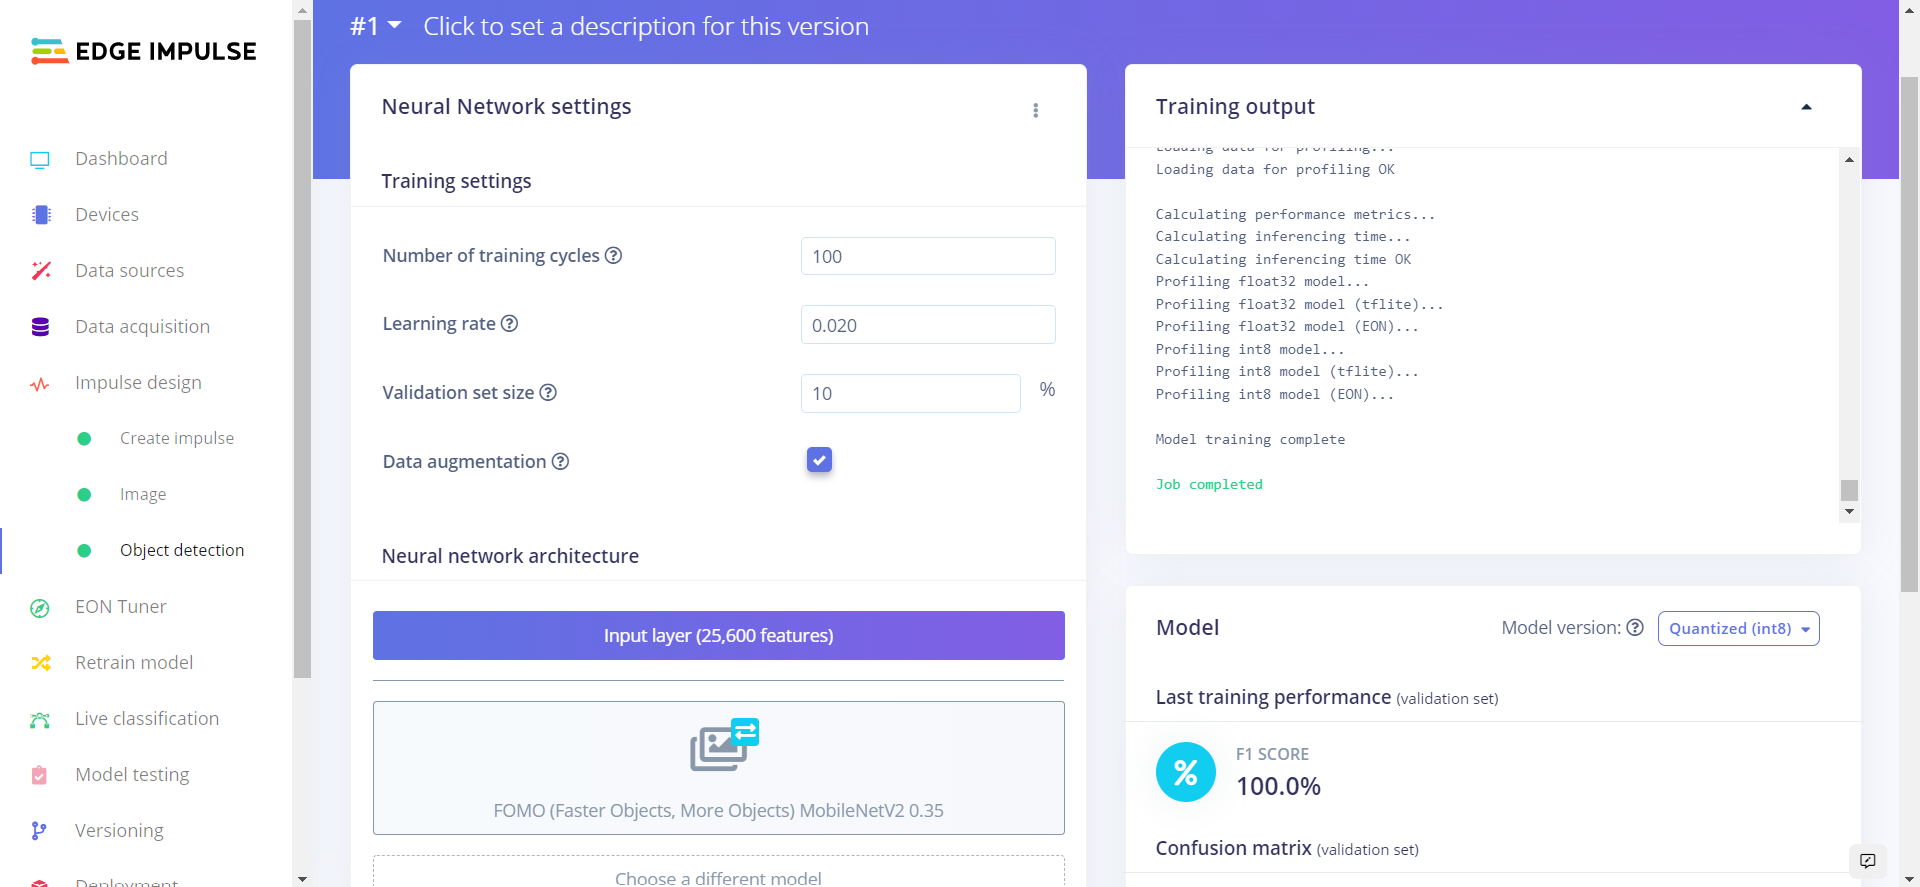Open help for Number of training cycles
Screen dimensions: 1920x887
coord(614,256)
